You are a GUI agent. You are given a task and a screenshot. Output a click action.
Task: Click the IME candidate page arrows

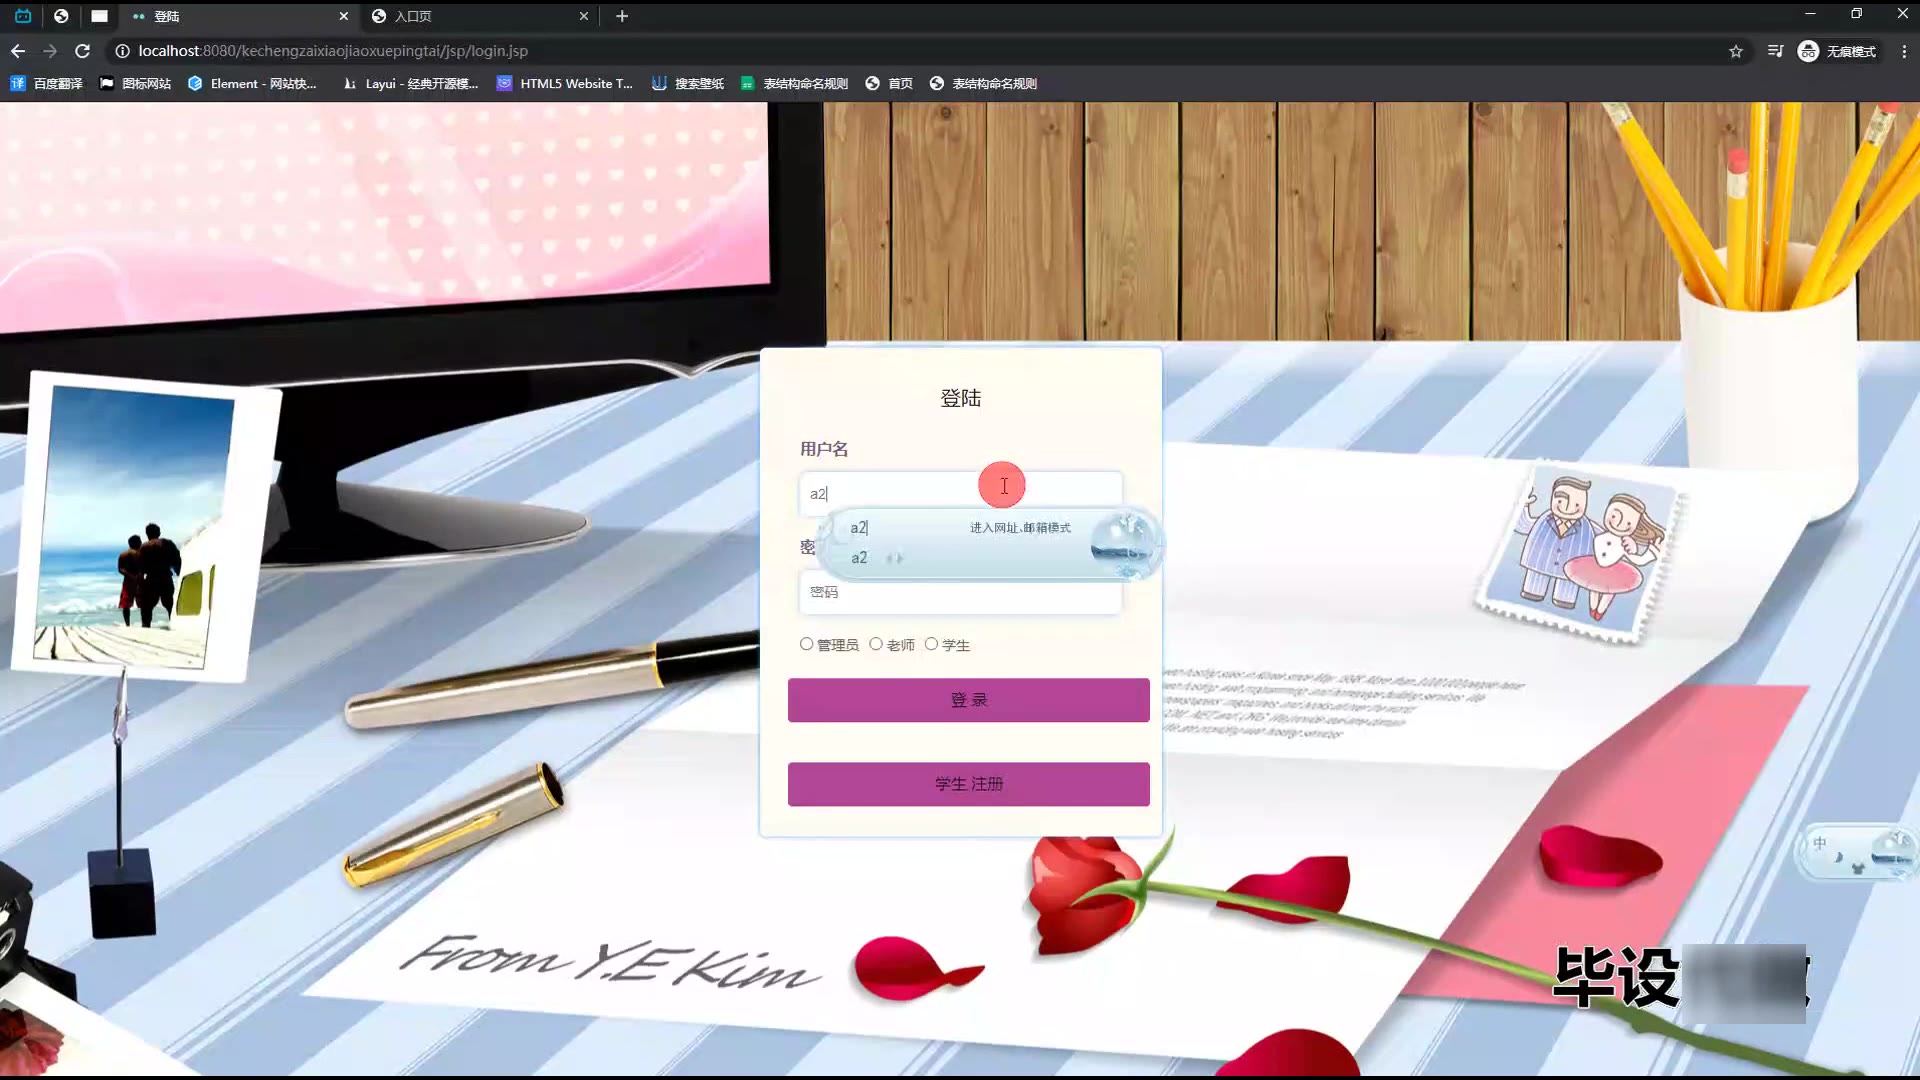tap(895, 558)
